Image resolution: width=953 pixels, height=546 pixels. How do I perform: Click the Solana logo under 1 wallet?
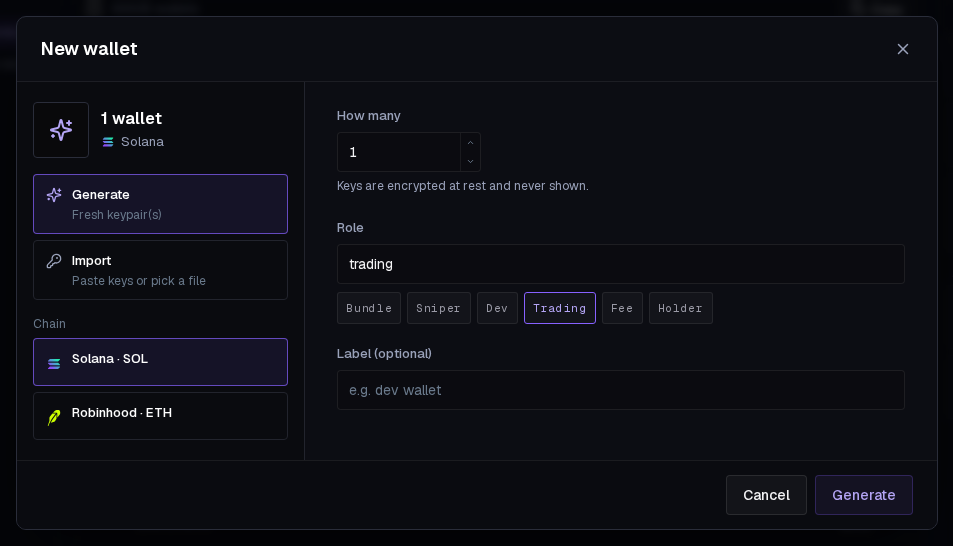coord(108,142)
